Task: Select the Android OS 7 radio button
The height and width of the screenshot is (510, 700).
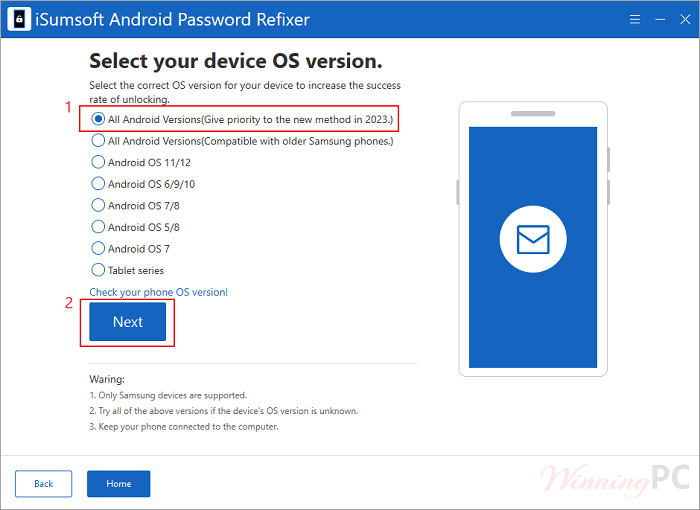Action: (98, 248)
